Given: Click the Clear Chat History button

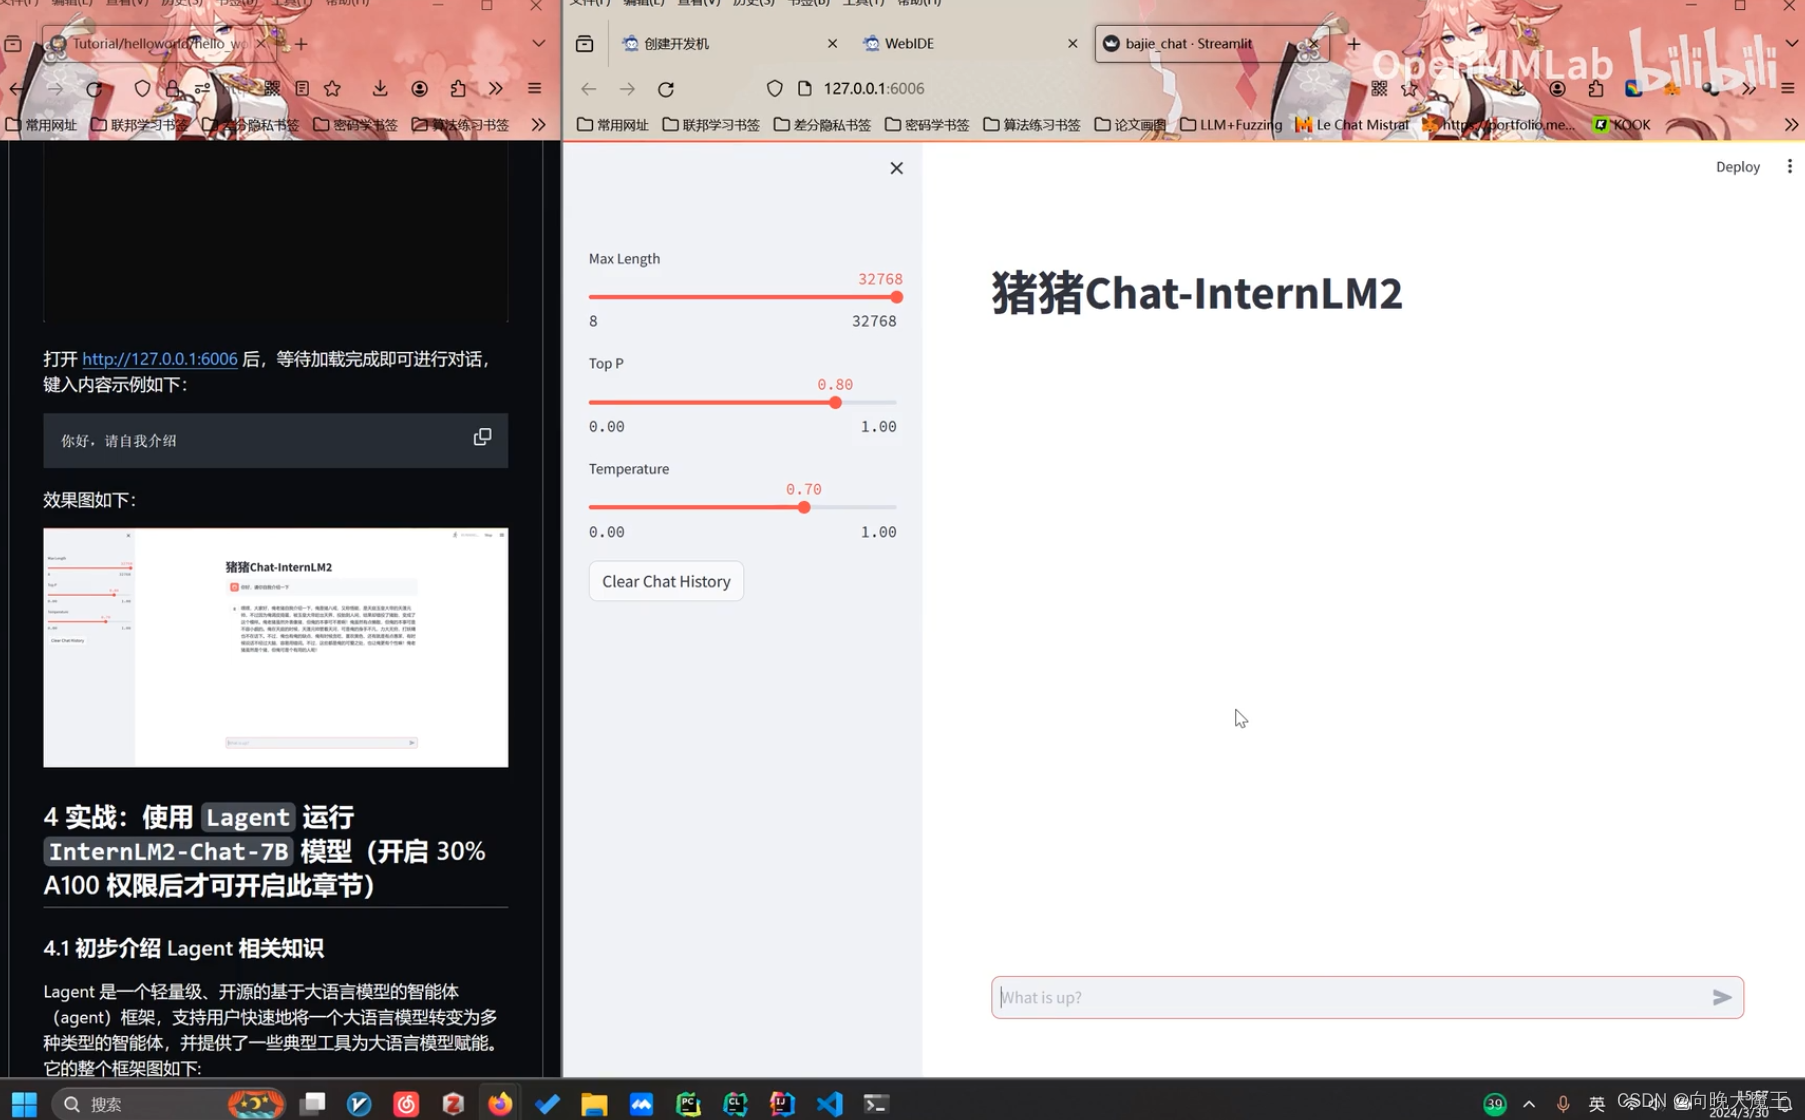Looking at the screenshot, I should (666, 581).
